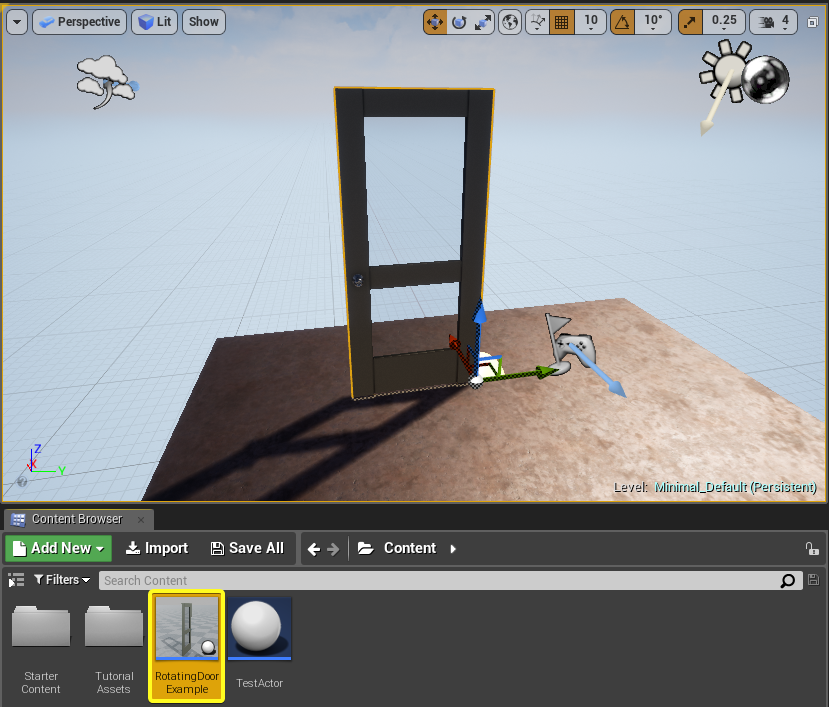Screen dimensions: 829x707
Task: Adjust the camera speed setting
Action: (773, 21)
